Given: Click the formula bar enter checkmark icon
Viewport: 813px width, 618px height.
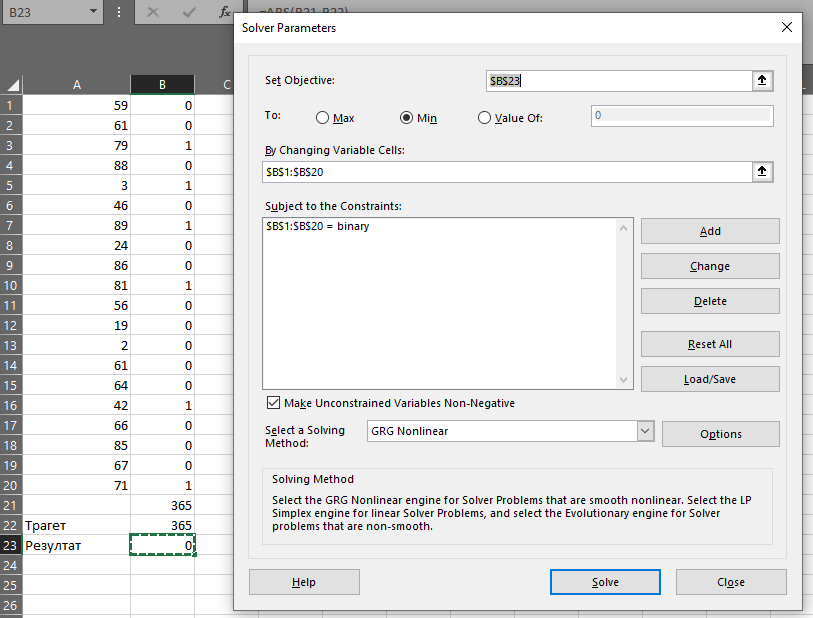Looking at the screenshot, I should pos(189,13).
